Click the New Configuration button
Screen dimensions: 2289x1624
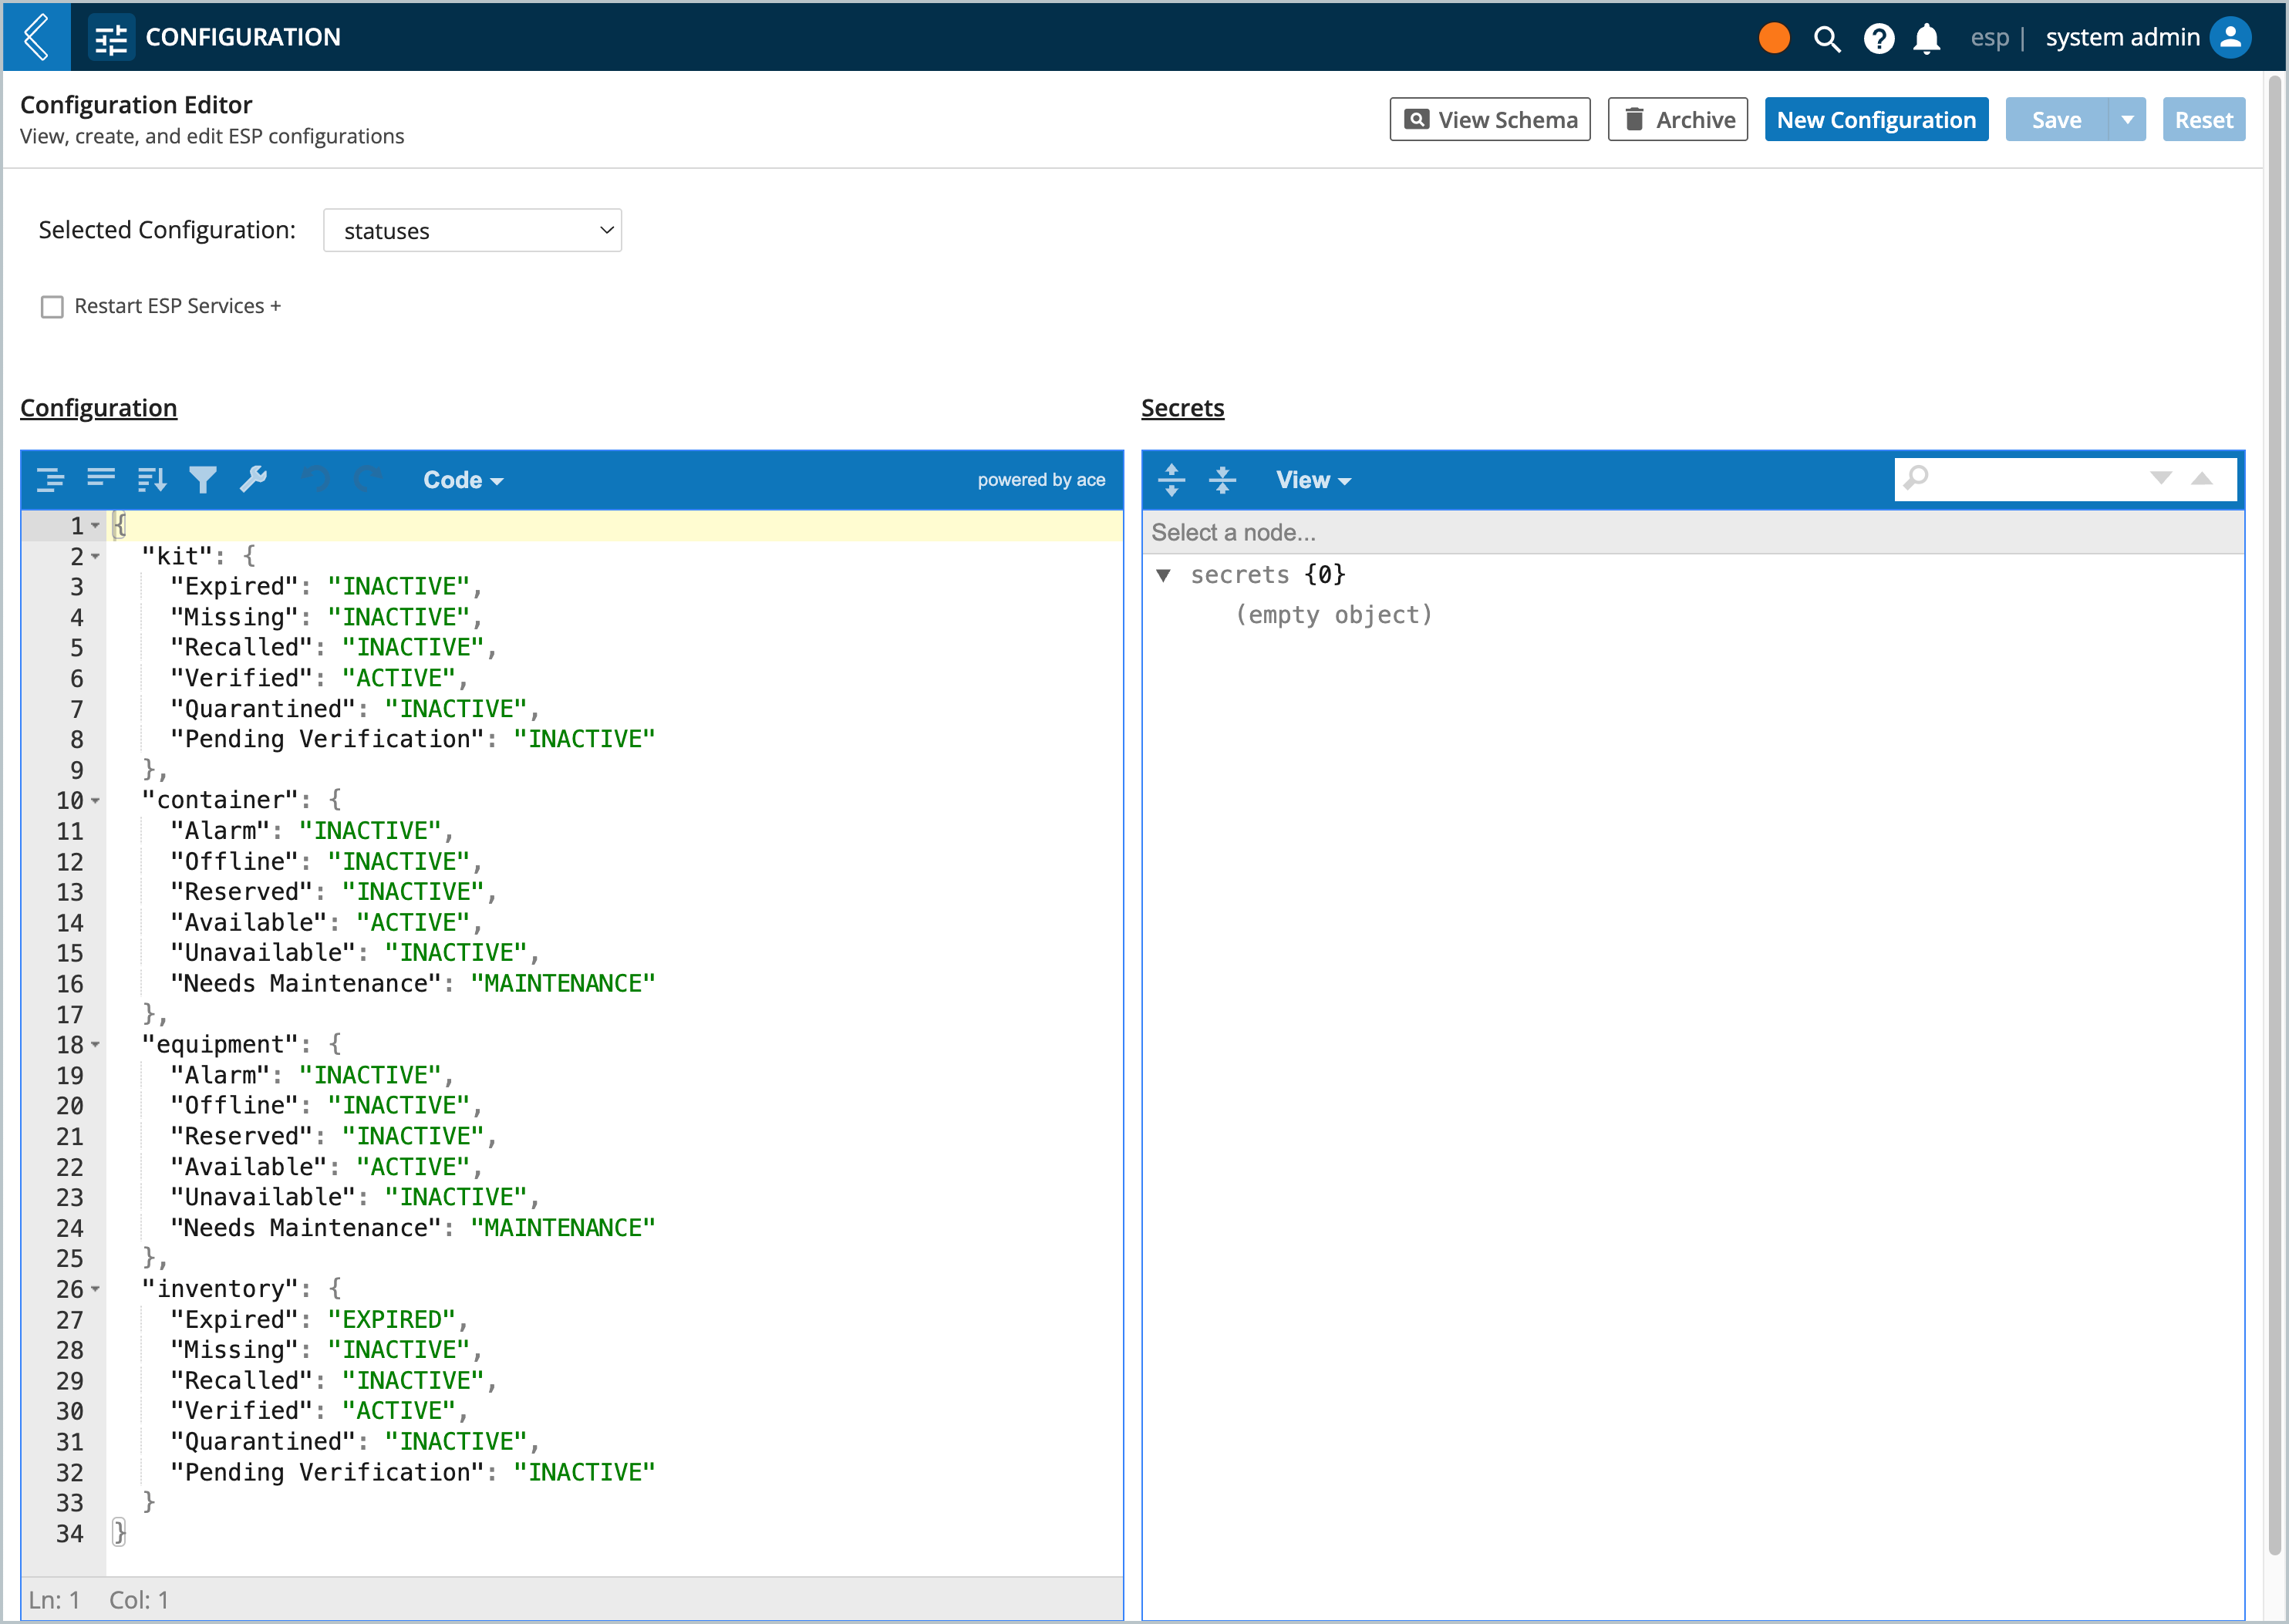1876,120
